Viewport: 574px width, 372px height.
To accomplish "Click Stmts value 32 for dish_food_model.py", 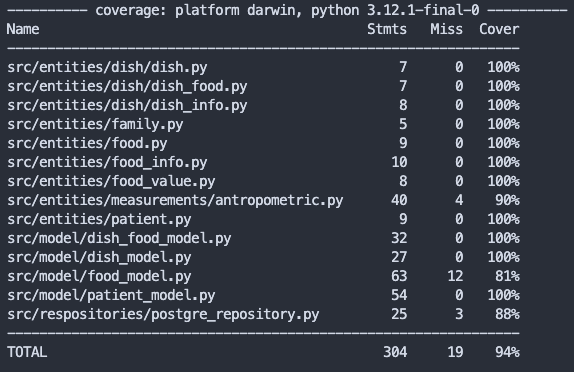I will click(x=399, y=238).
